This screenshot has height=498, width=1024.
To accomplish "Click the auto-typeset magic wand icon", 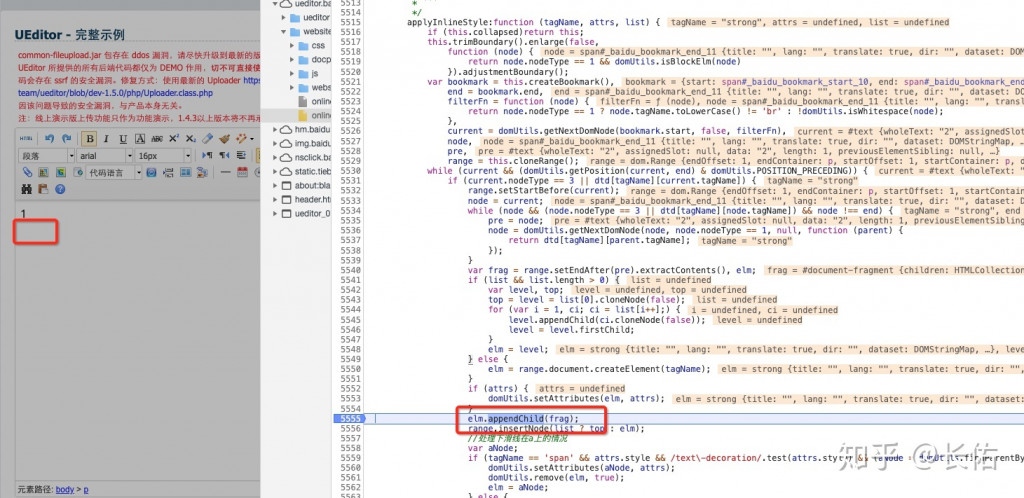I will point(241,138).
